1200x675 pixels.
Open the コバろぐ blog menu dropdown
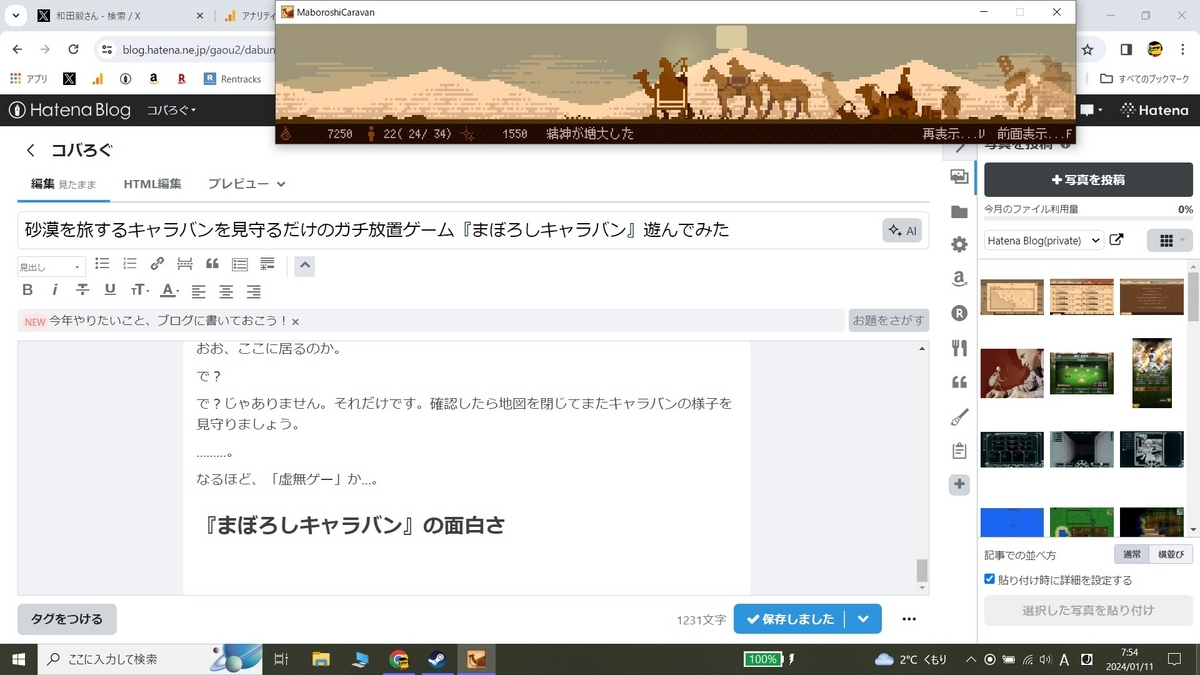(x=172, y=110)
